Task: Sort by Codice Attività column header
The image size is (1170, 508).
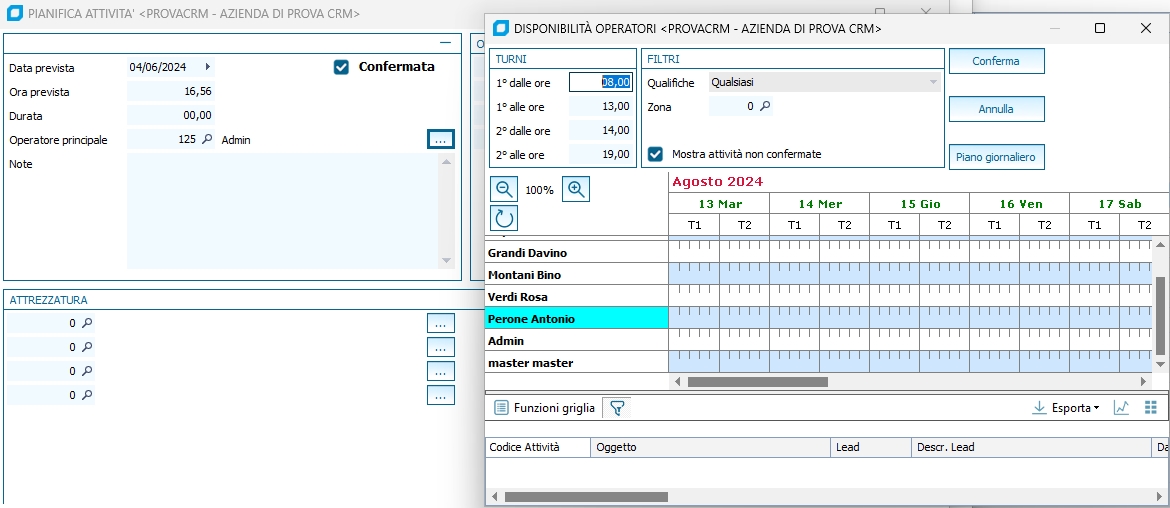Action: (537, 447)
